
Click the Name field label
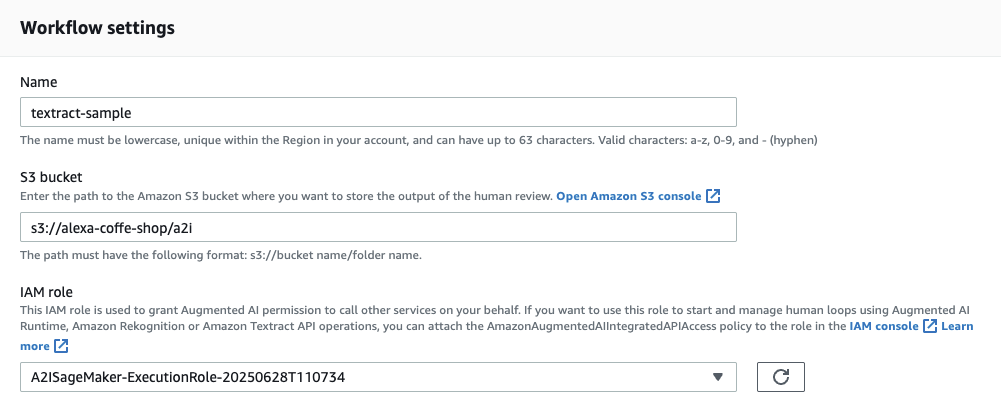point(39,82)
